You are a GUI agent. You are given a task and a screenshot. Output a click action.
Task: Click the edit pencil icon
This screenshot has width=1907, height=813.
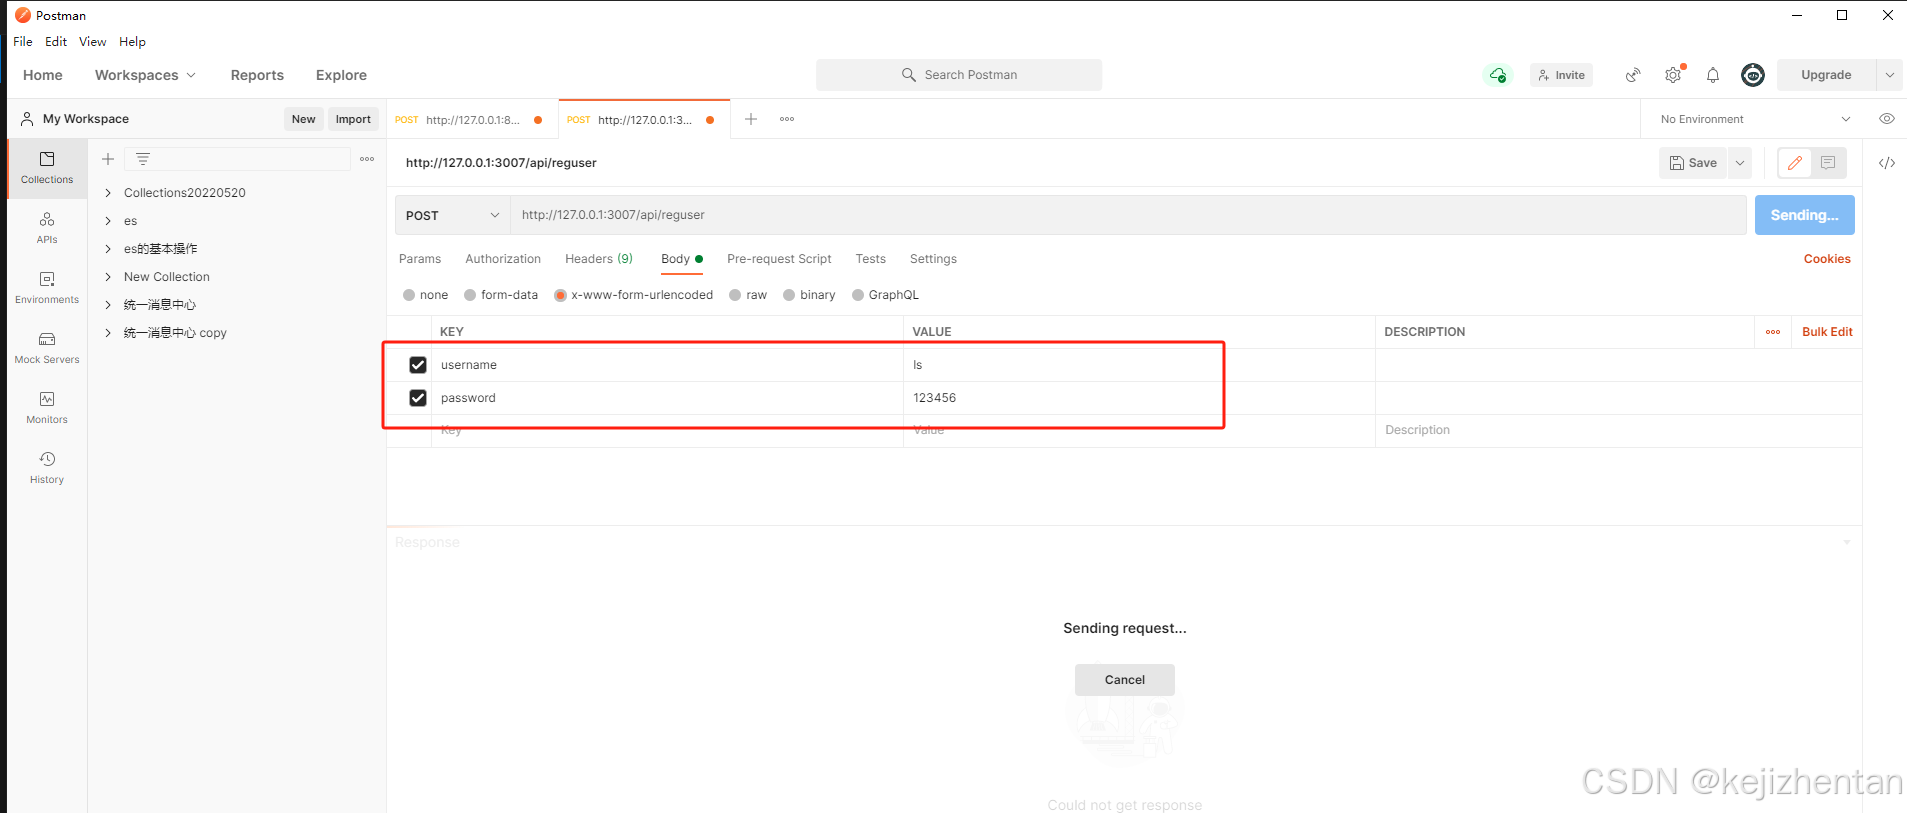(1795, 163)
